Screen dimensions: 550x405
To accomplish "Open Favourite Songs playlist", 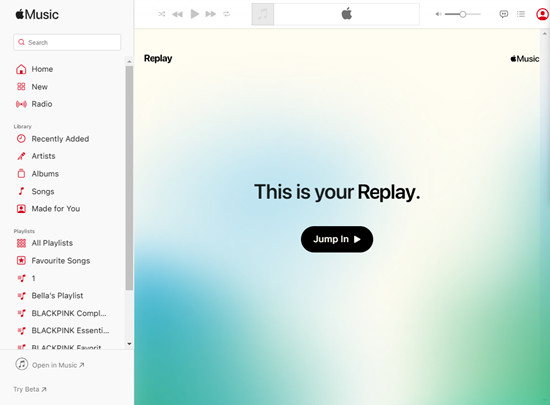I will coord(60,261).
